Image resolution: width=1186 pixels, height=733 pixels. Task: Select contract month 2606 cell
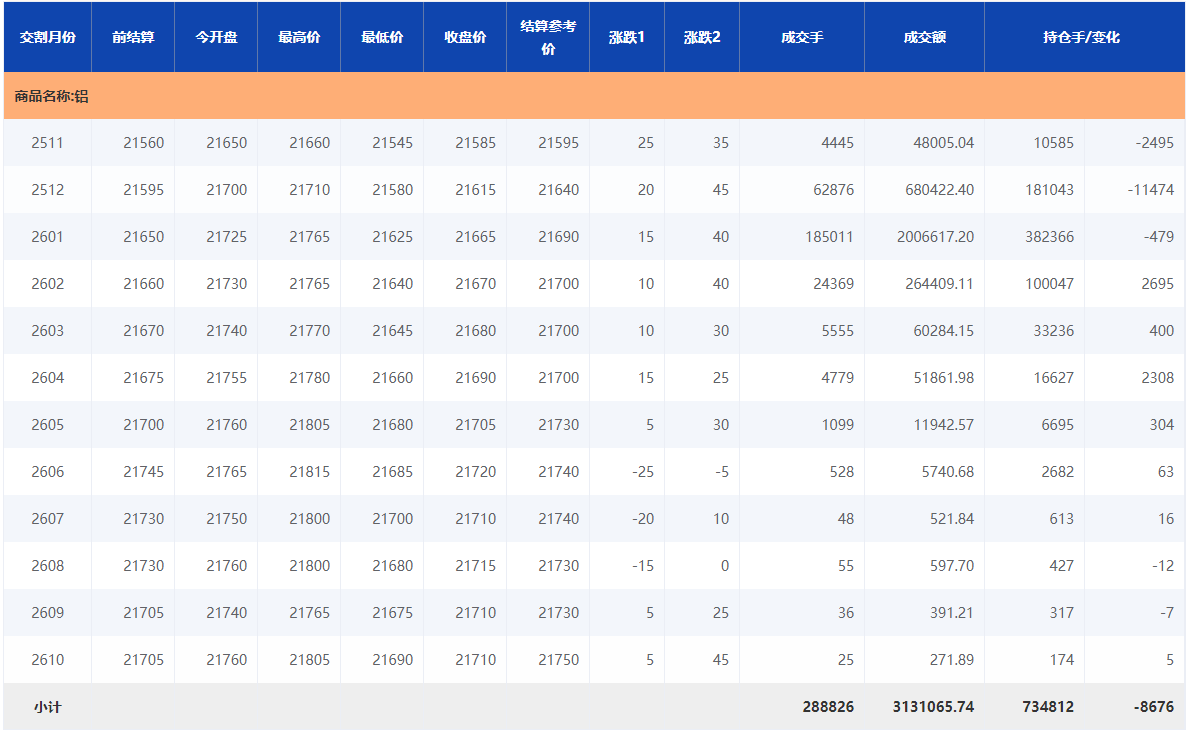coord(47,472)
